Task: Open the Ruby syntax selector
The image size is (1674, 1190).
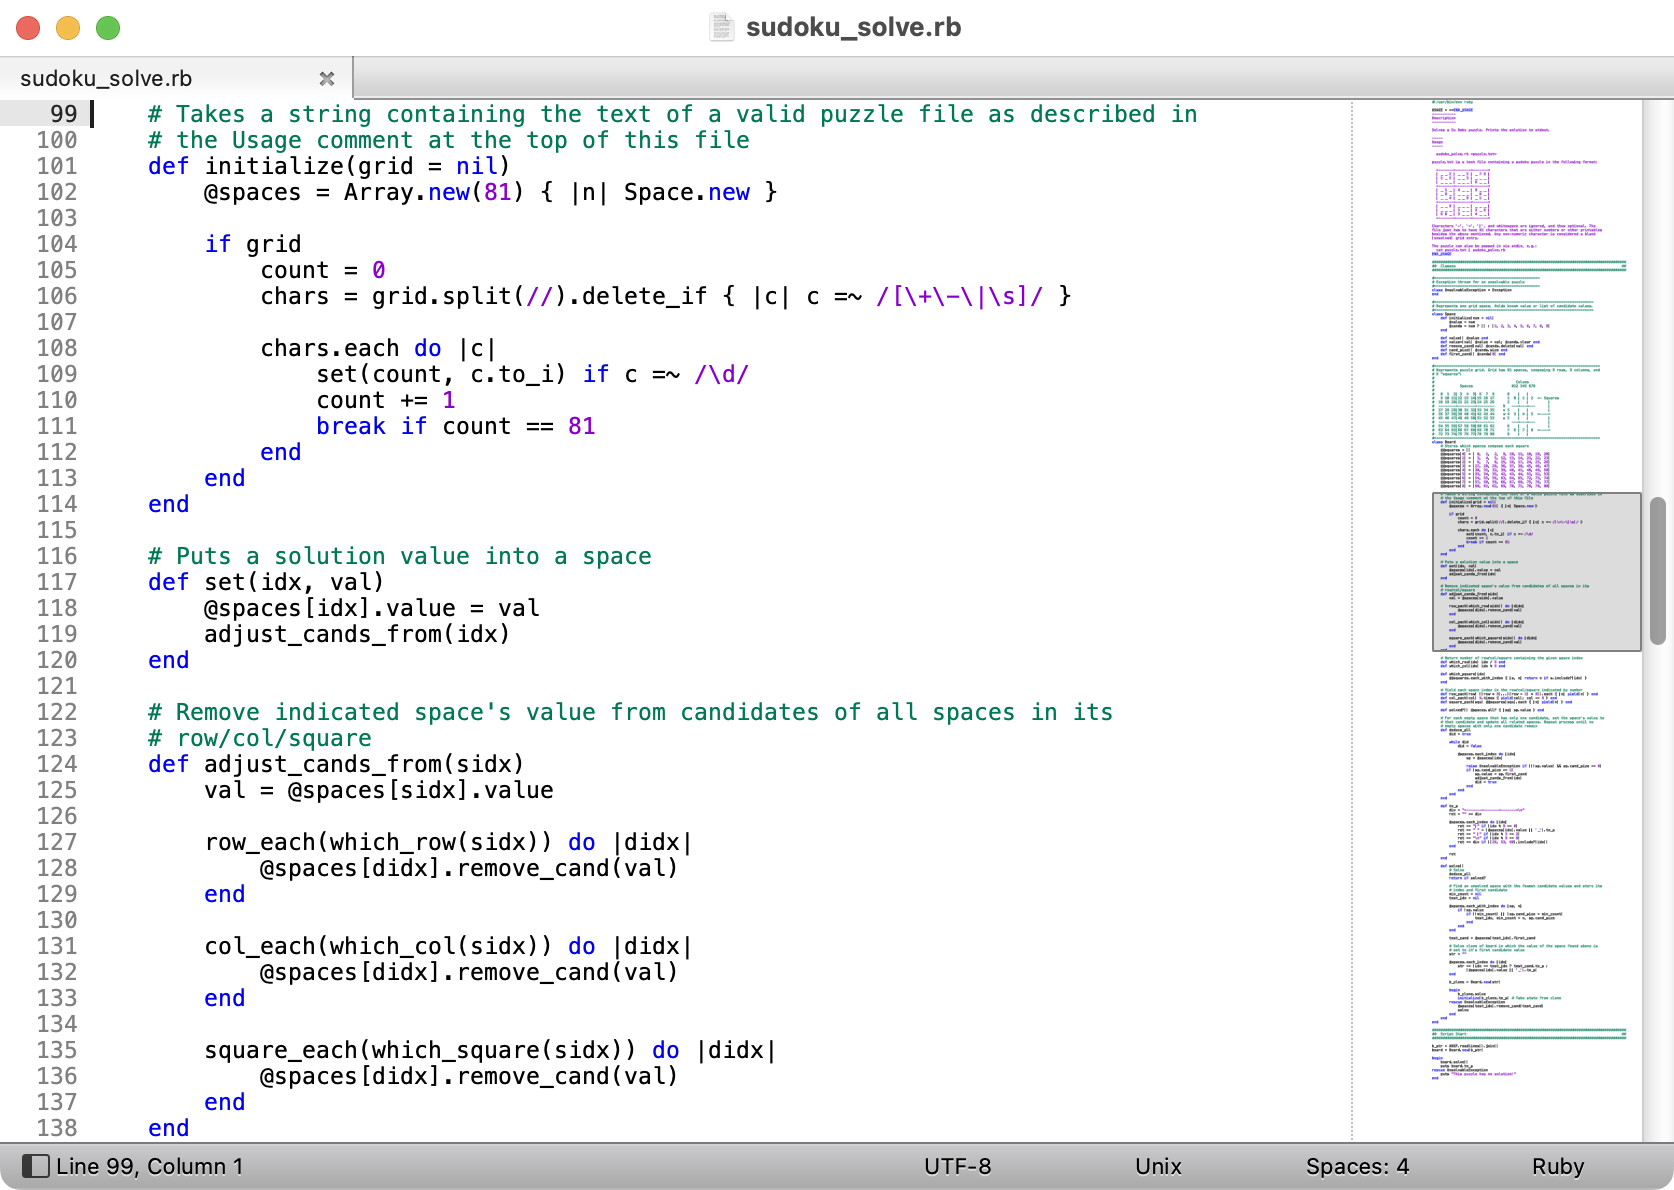Action: [1557, 1166]
